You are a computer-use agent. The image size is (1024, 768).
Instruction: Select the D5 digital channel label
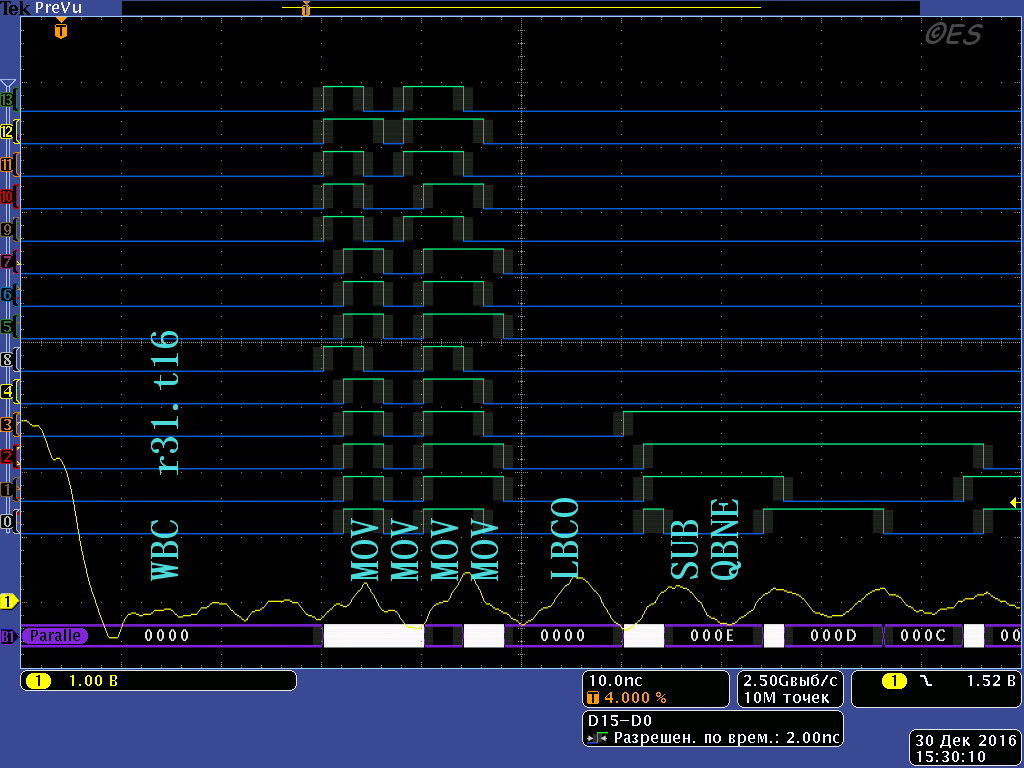(7, 327)
